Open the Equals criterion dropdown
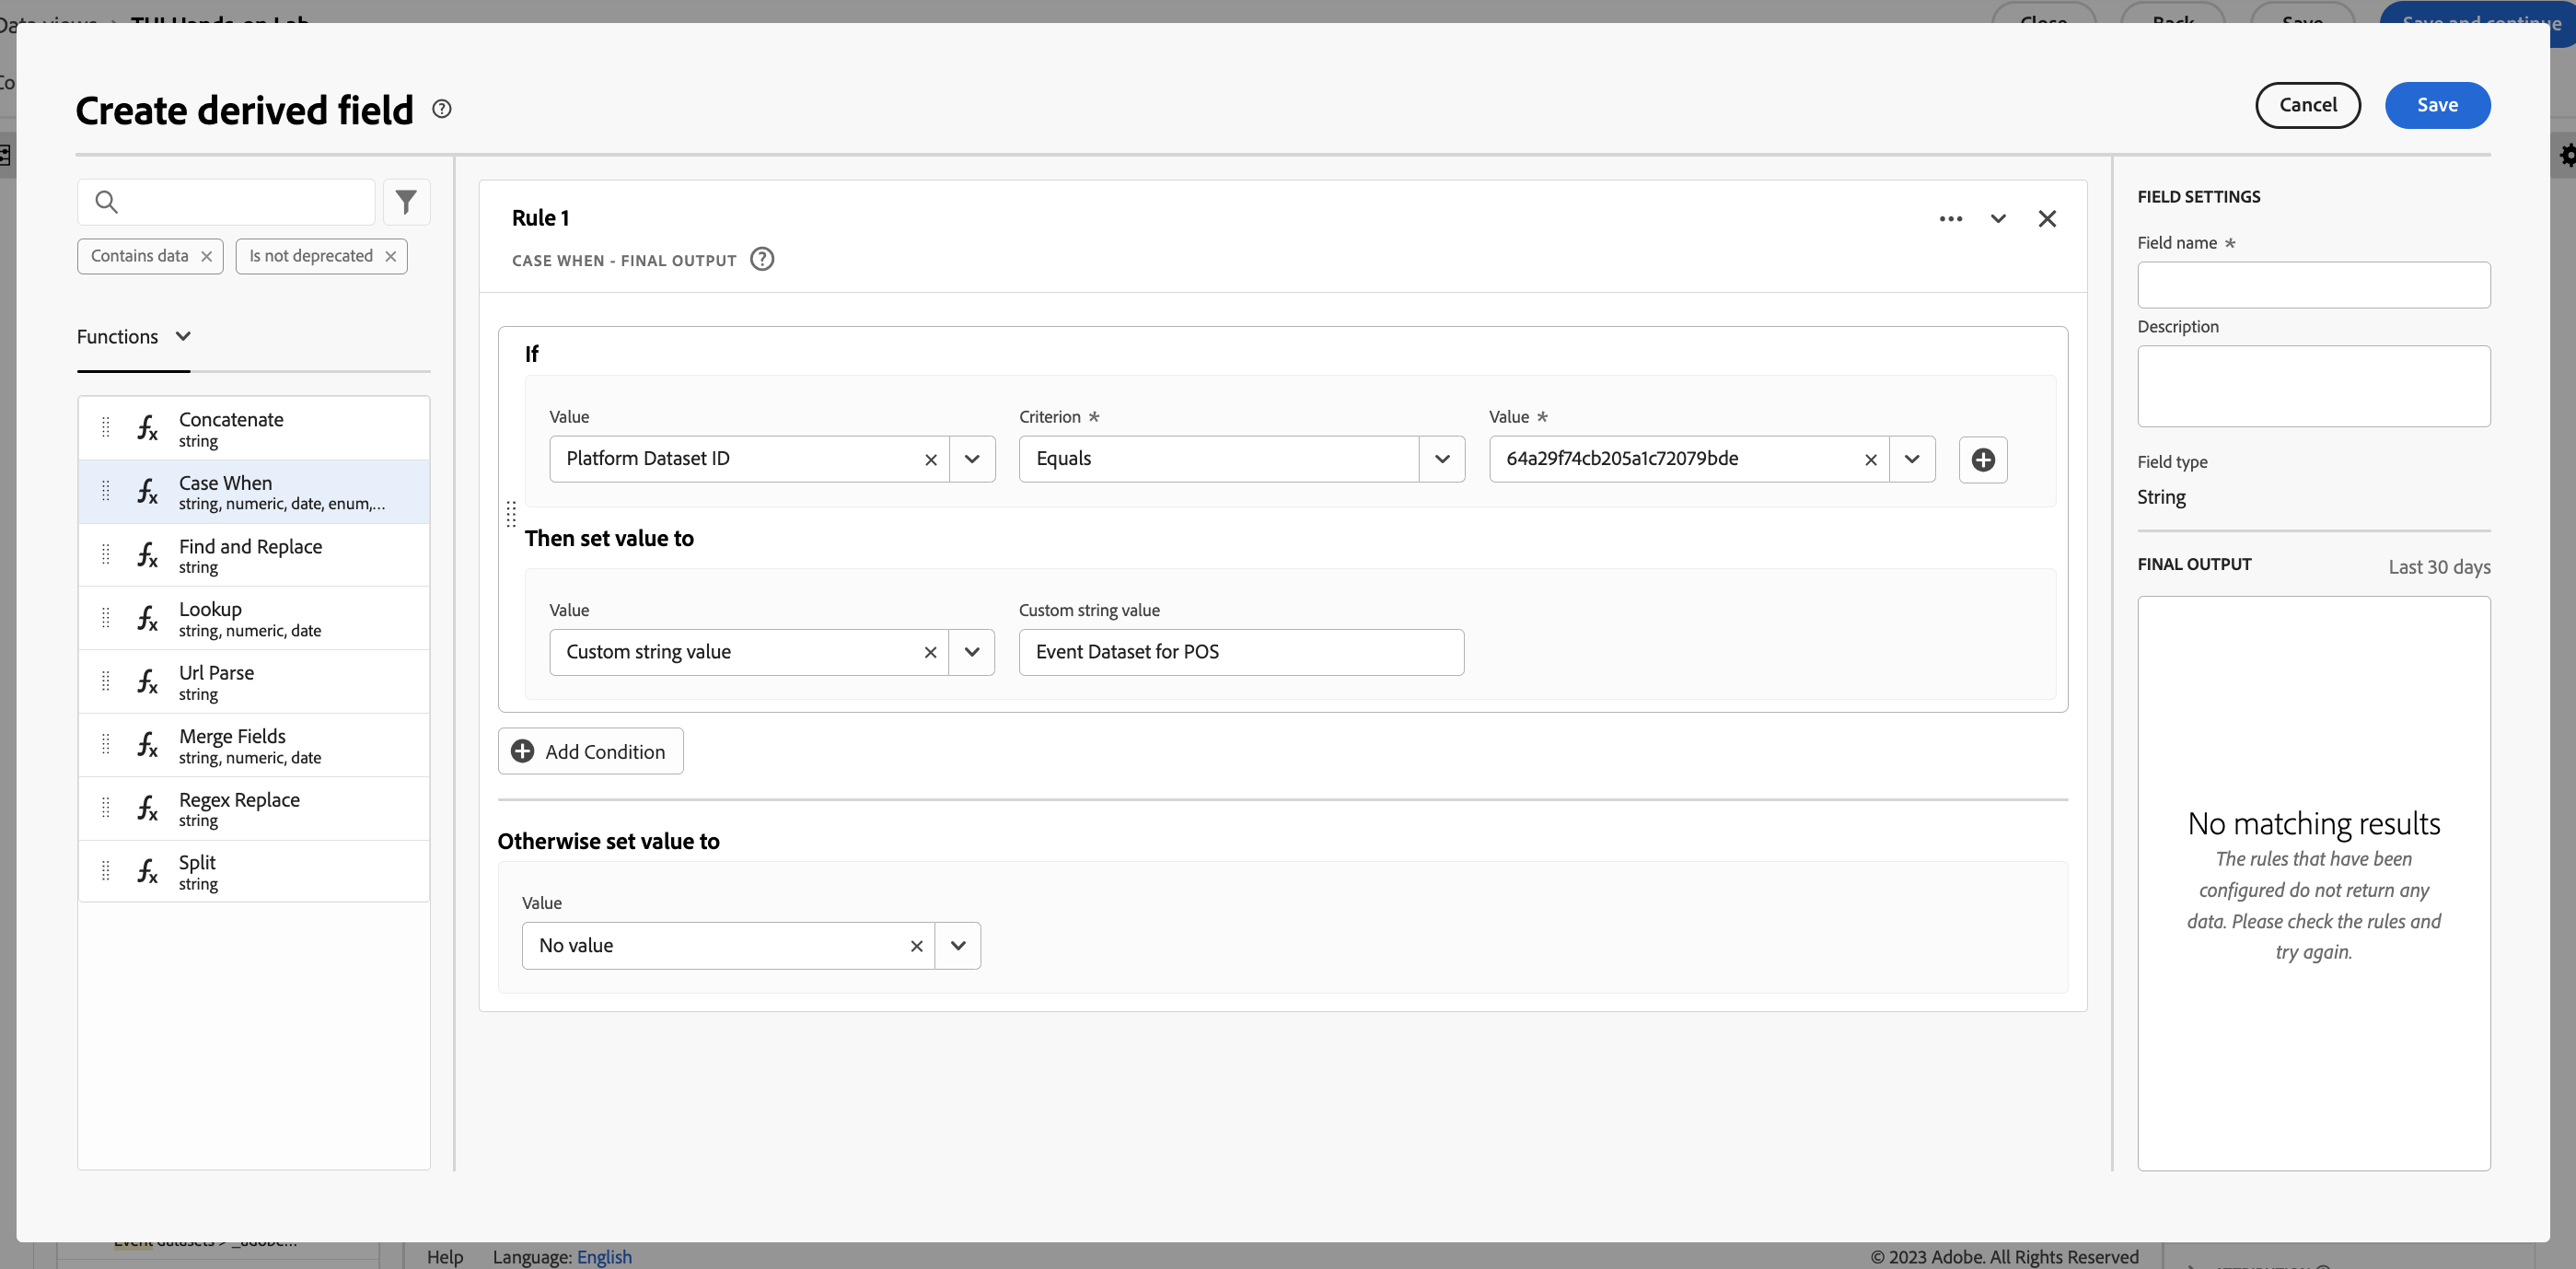This screenshot has width=2576, height=1269. click(x=1442, y=460)
